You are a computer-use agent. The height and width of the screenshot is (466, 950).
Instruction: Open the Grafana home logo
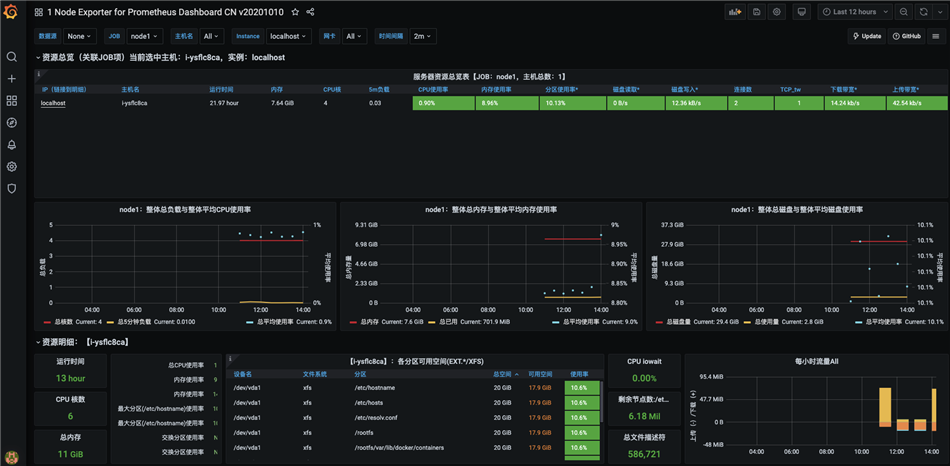tap(11, 11)
